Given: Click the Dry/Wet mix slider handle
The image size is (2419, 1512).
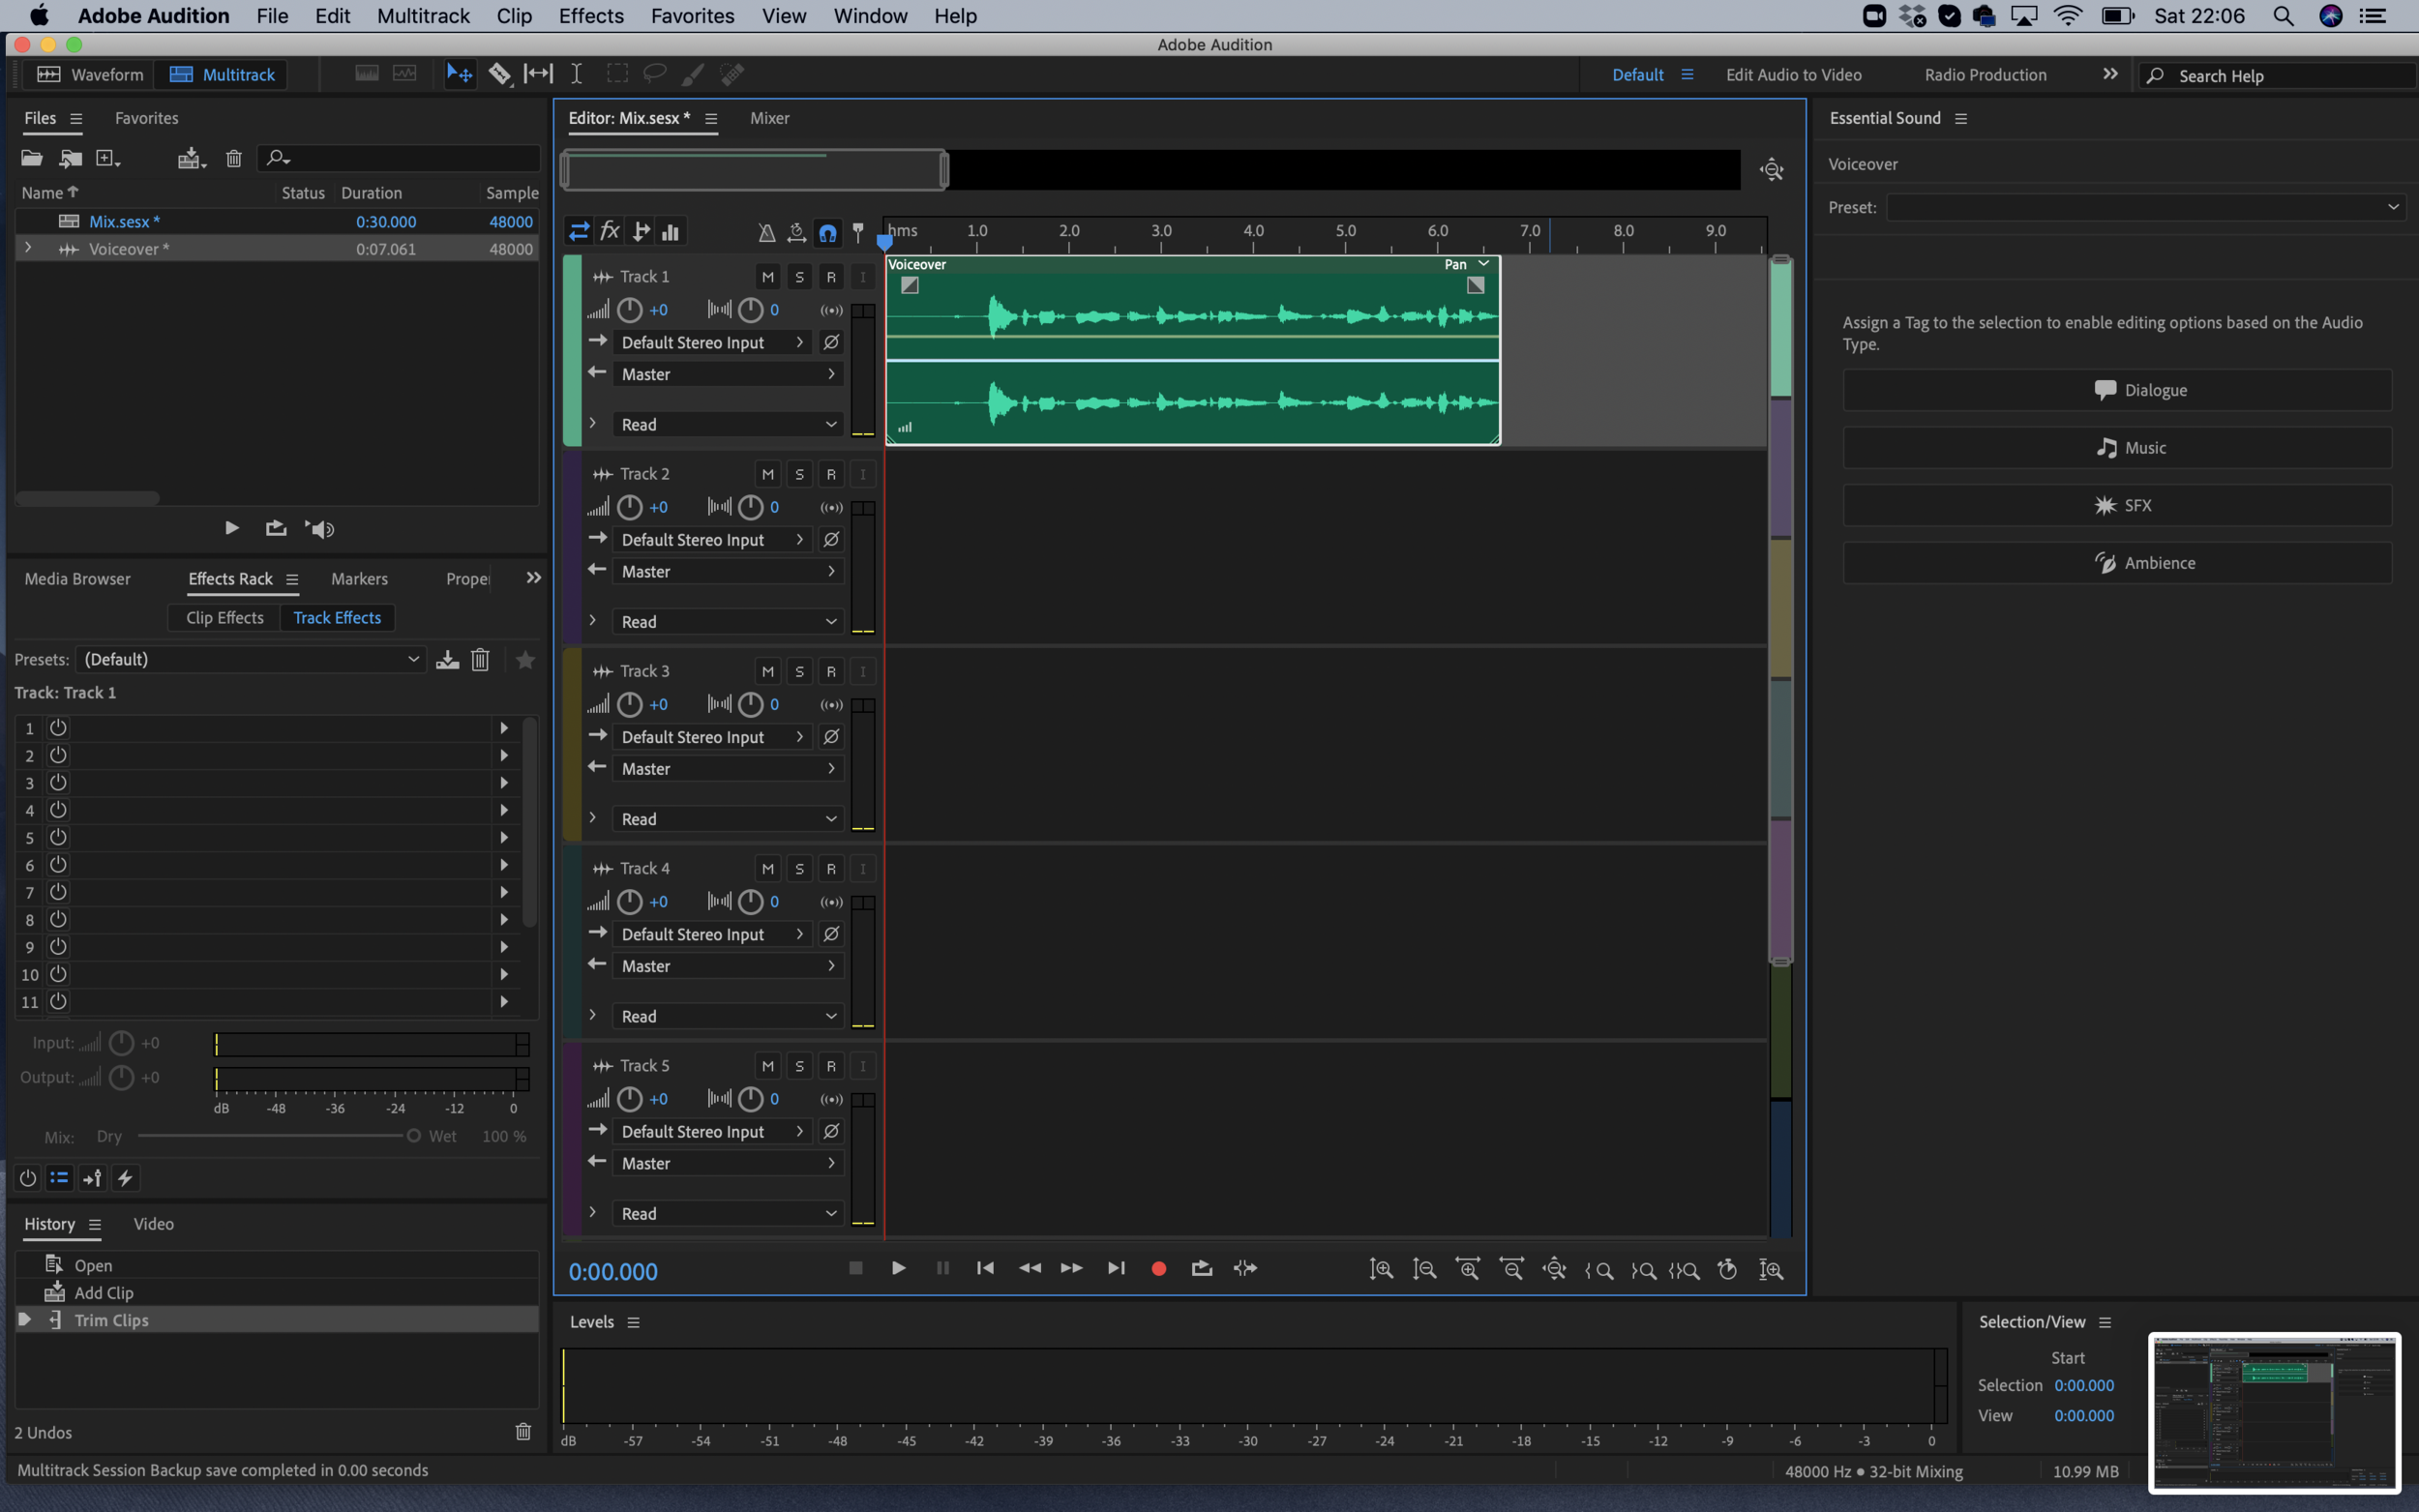Looking at the screenshot, I should point(413,1136).
